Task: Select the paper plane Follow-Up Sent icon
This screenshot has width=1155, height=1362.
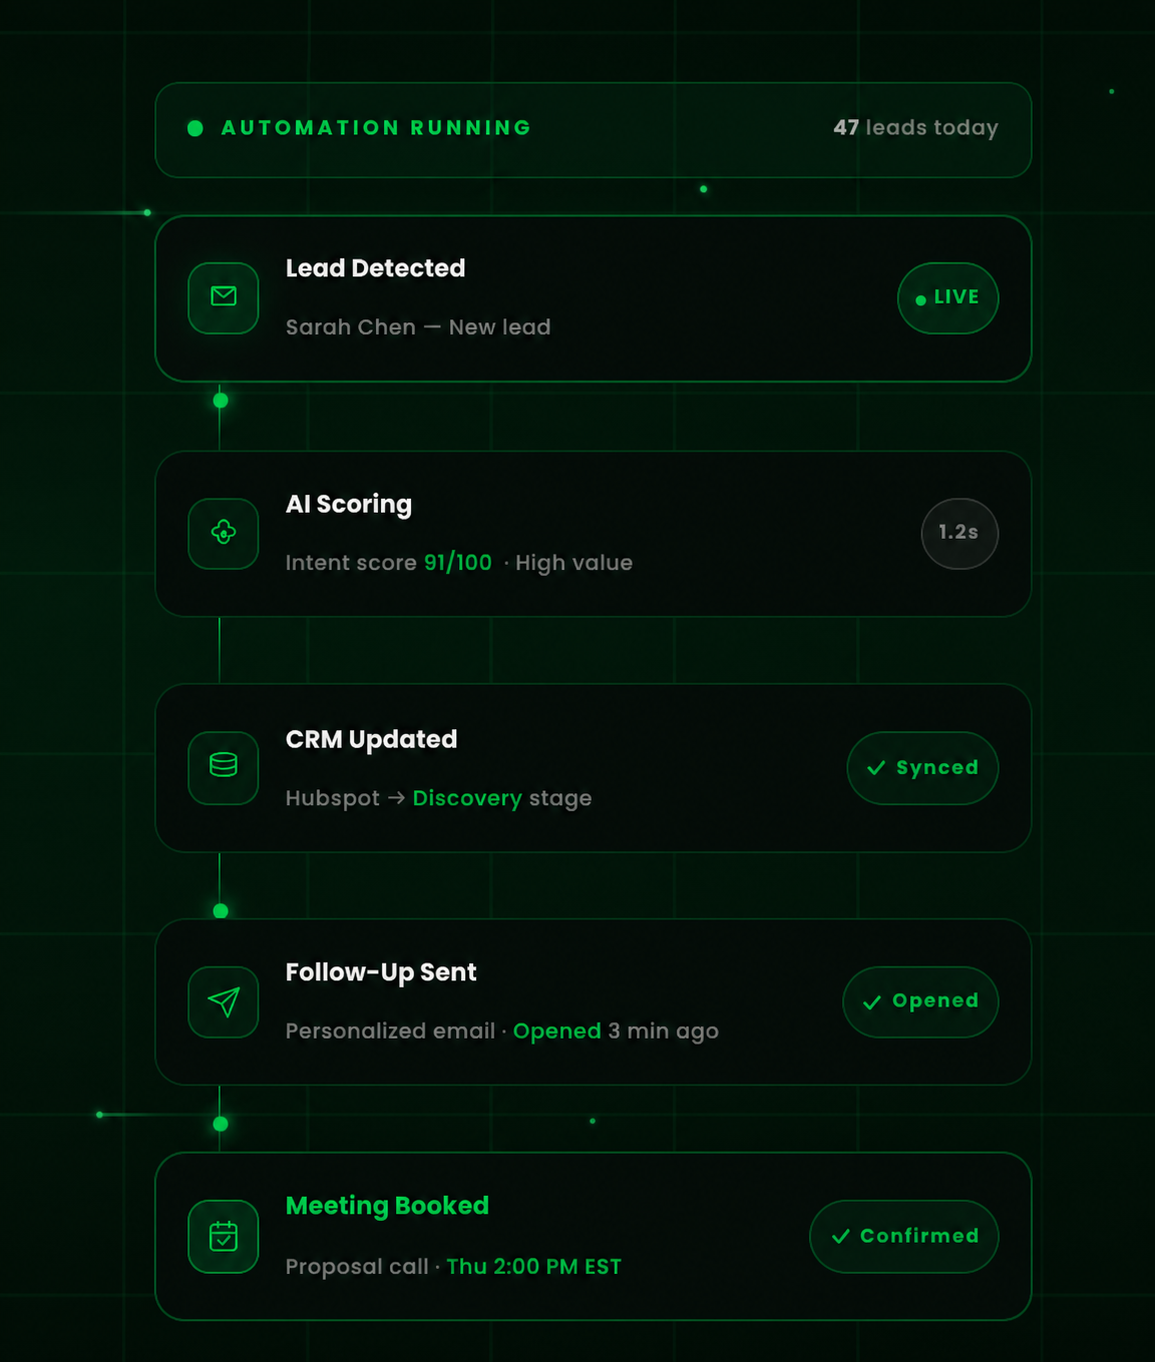Action: (x=224, y=1002)
